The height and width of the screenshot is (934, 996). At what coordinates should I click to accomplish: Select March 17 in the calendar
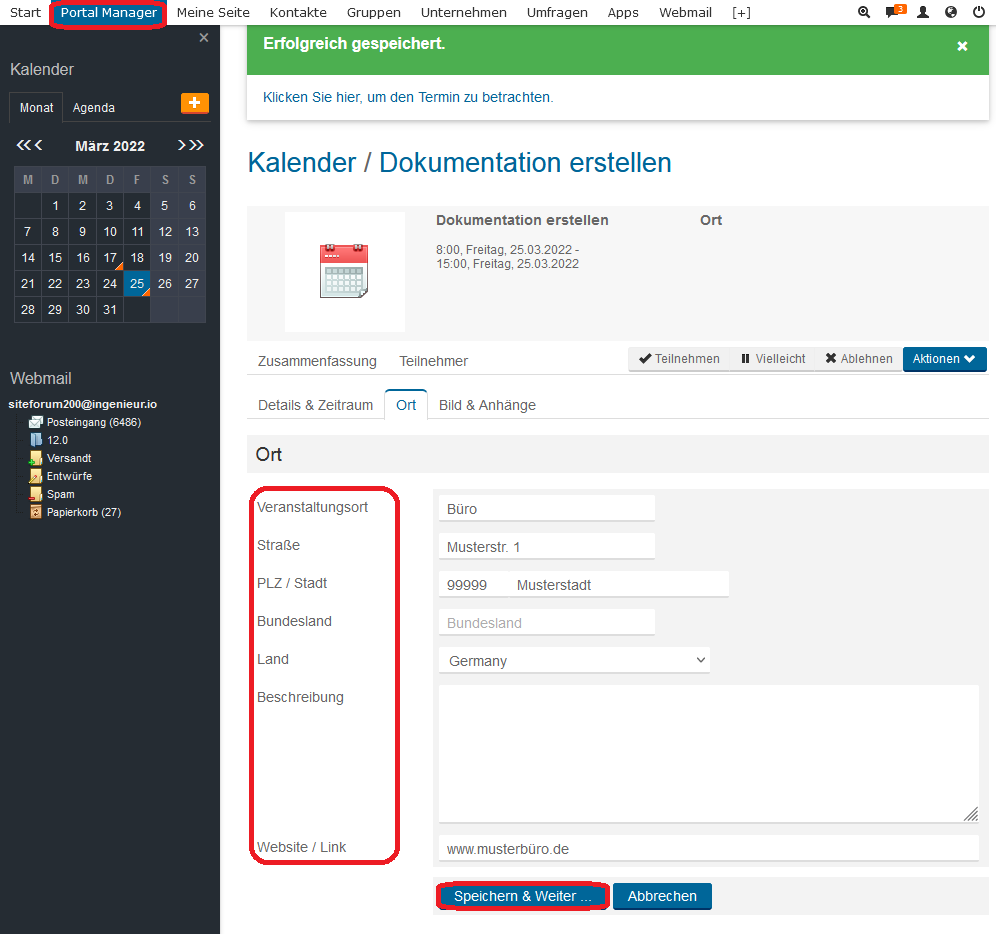pos(110,258)
